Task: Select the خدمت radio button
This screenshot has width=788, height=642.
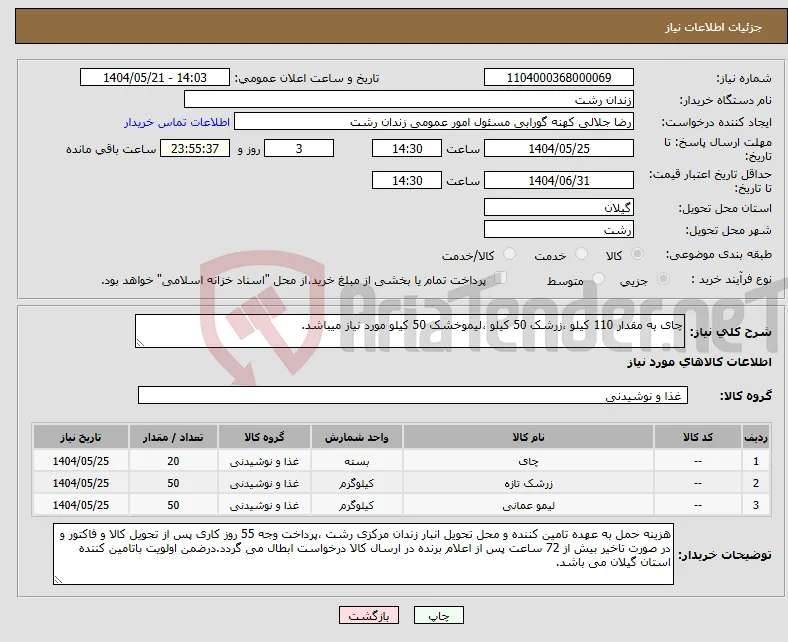Action: tap(581, 254)
